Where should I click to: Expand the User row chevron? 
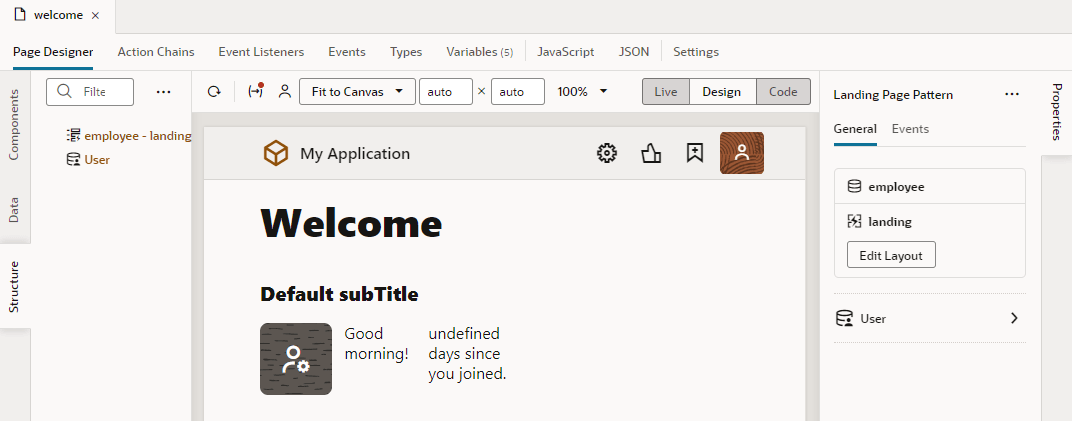point(1014,318)
